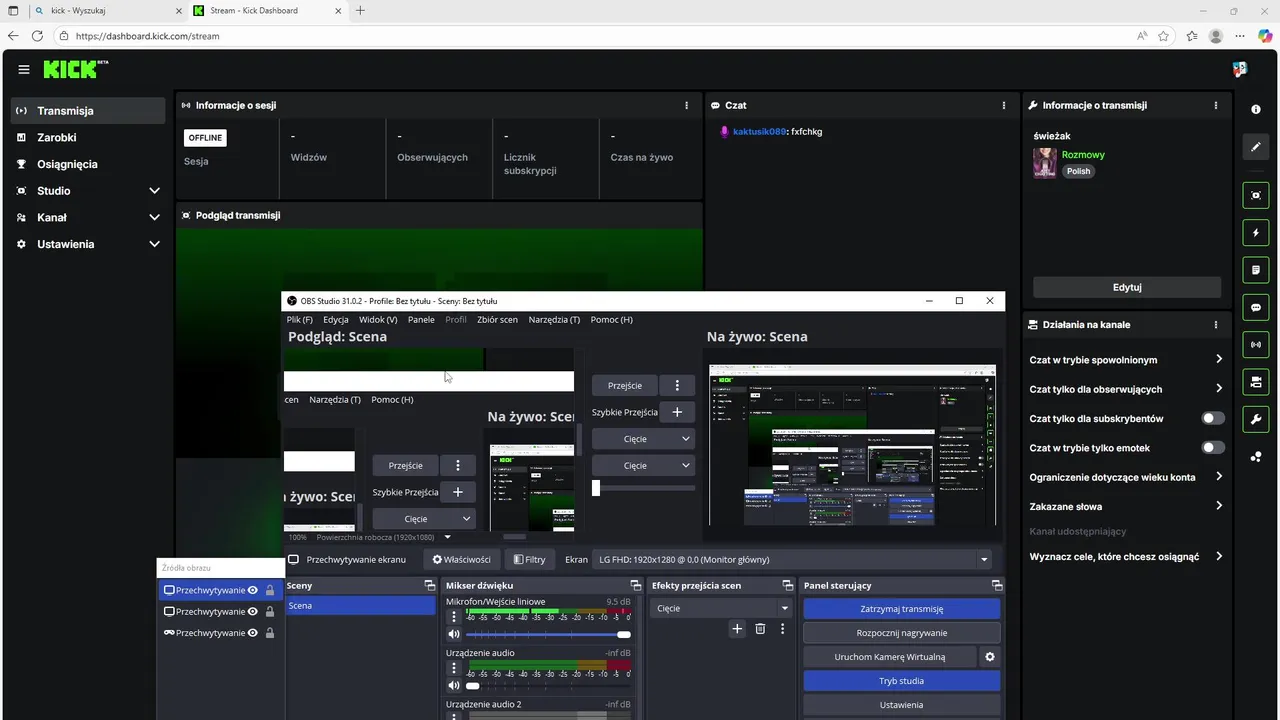Undock the Sceny panel in OBS
Screen dimensions: 1280x720
coord(430,586)
